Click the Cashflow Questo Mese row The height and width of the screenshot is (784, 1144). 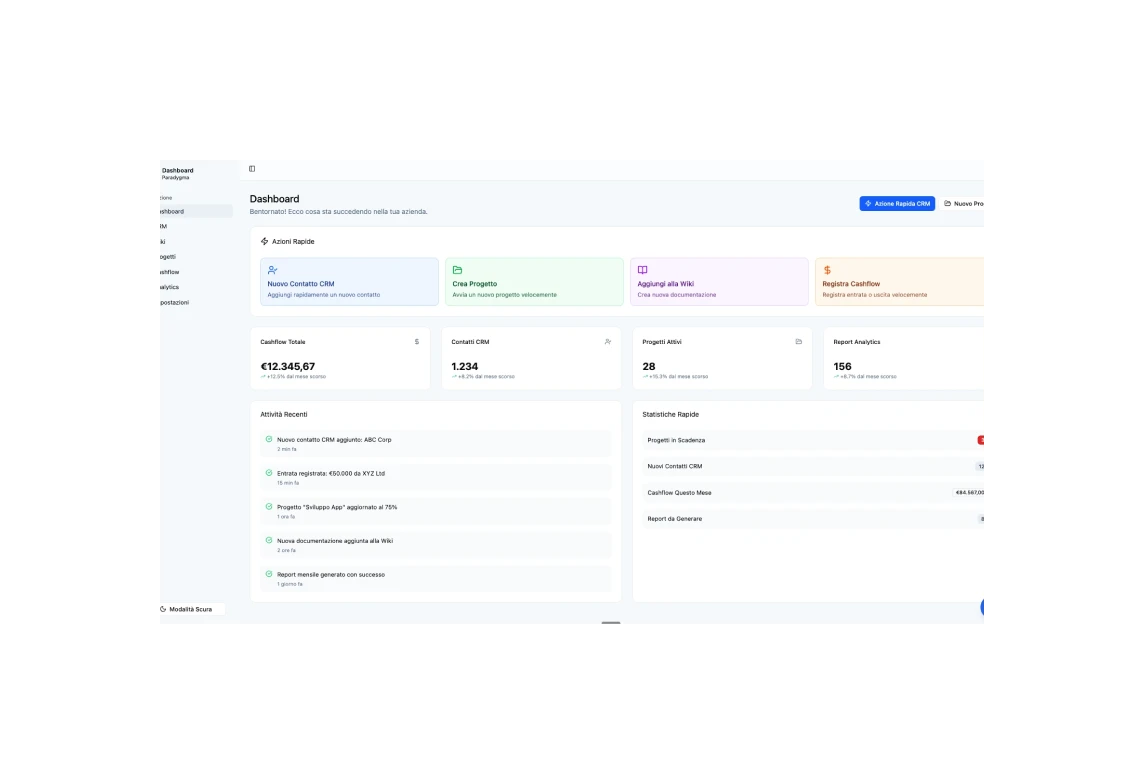813,492
